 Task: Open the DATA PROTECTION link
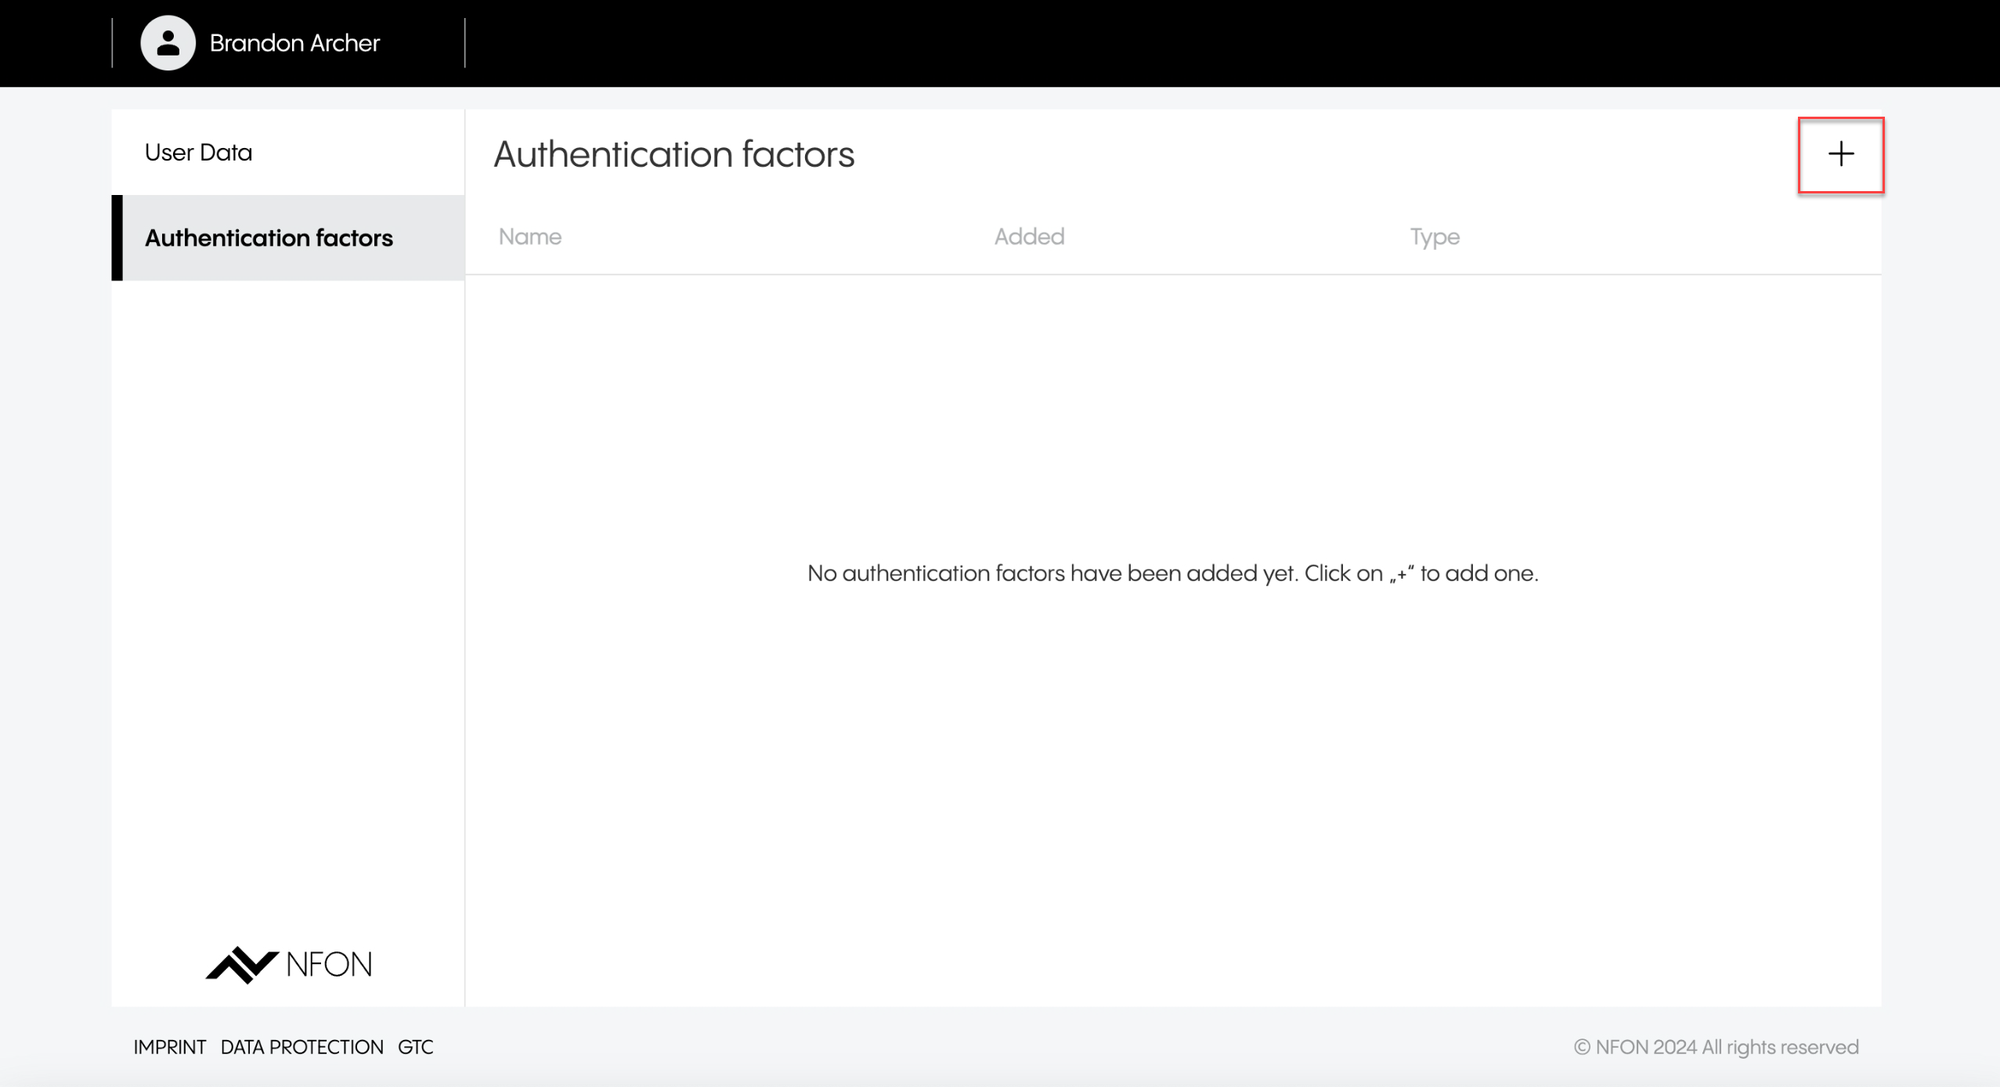[301, 1047]
